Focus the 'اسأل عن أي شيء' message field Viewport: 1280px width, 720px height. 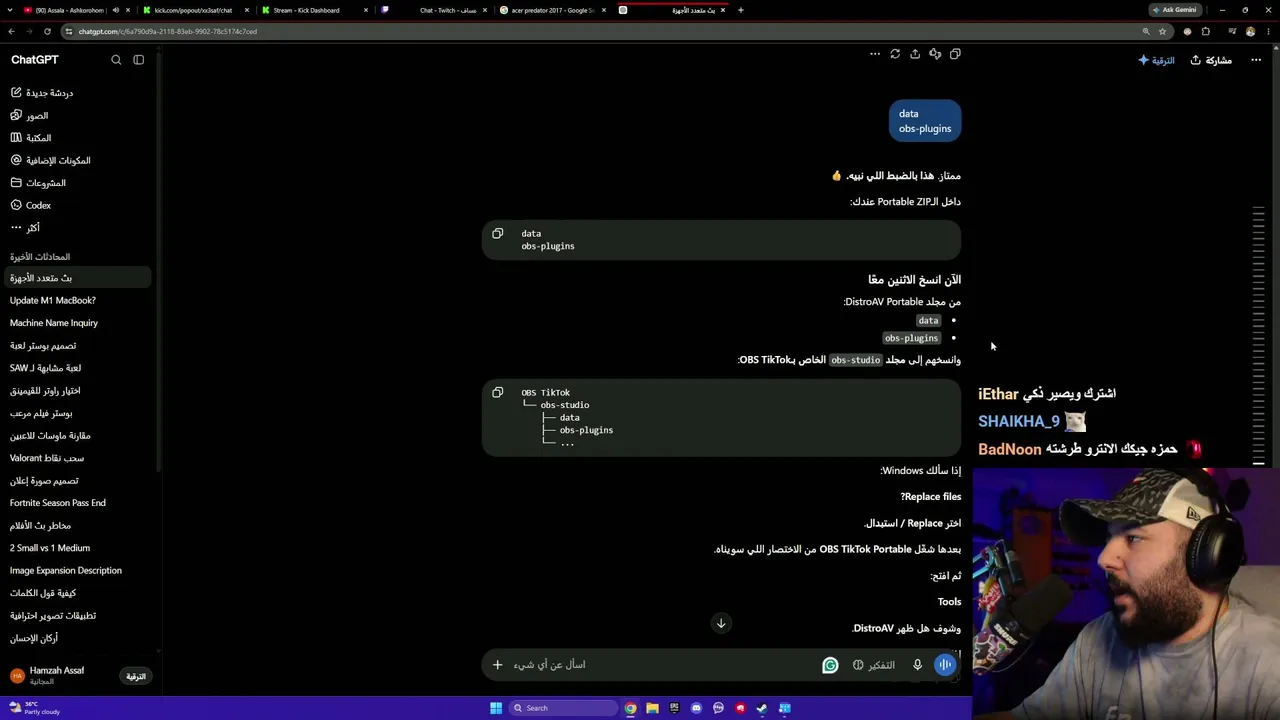(660, 664)
